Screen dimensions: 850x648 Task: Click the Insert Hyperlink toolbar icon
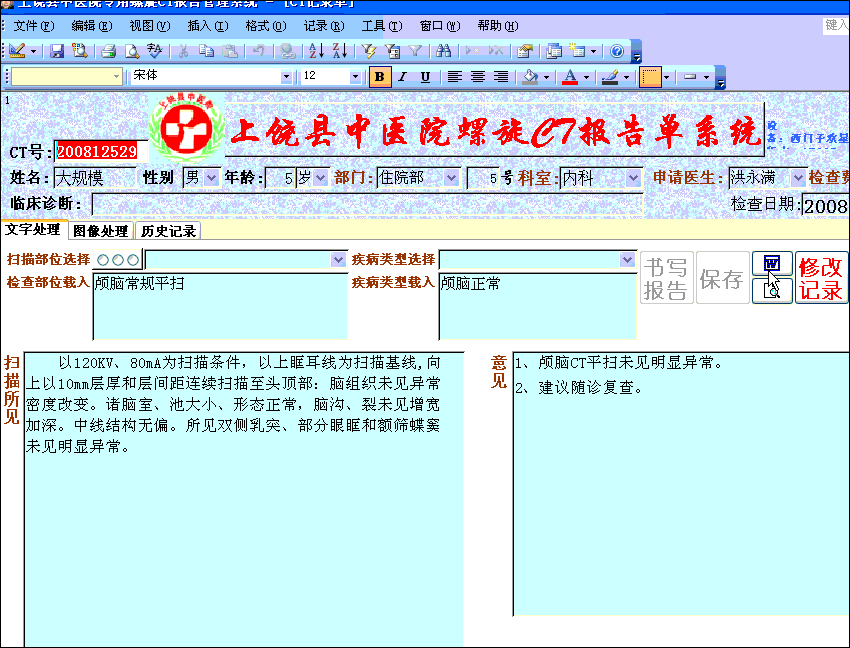(x=287, y=51)
